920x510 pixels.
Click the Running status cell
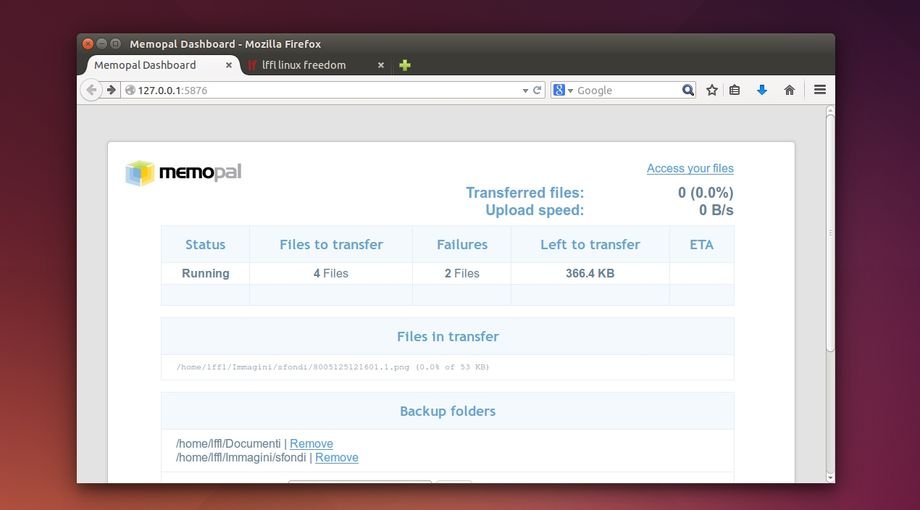click(205, 273)
